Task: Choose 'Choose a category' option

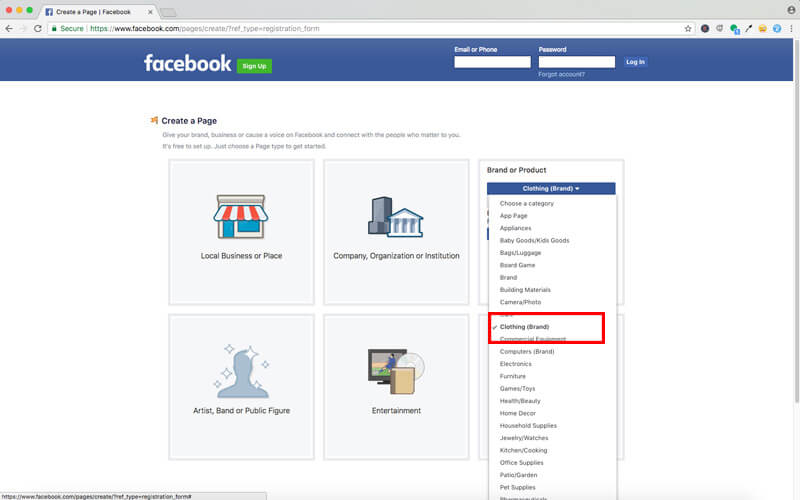Action: coord(527,204)
